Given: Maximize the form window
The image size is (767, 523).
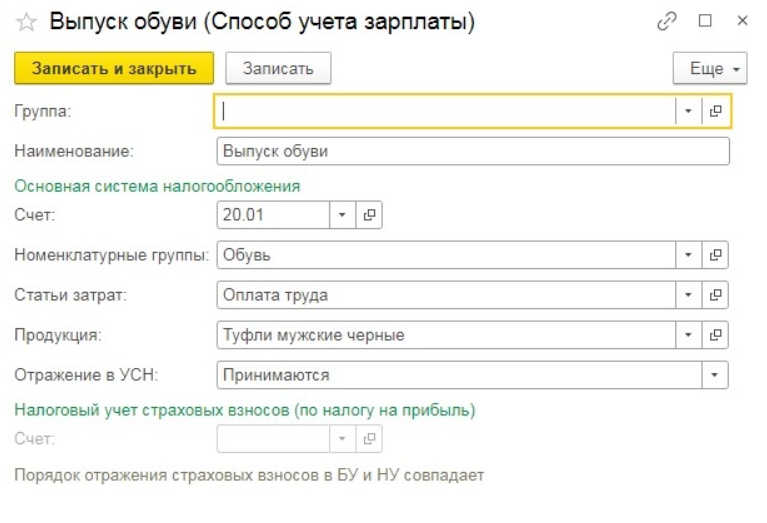Looking at the screenshot, I should (705, 21).
